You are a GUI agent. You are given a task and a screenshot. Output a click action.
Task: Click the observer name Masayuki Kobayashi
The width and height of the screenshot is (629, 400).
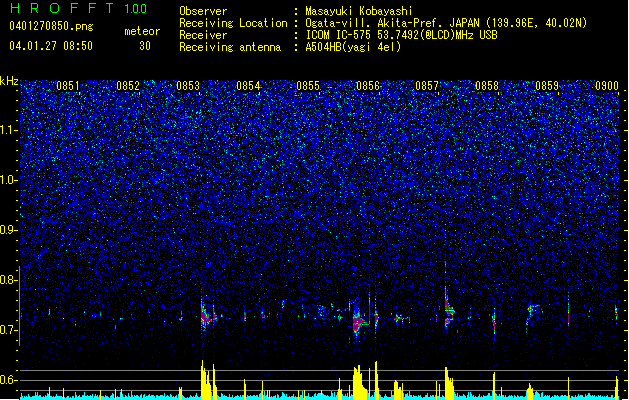[x=359, y=11]
